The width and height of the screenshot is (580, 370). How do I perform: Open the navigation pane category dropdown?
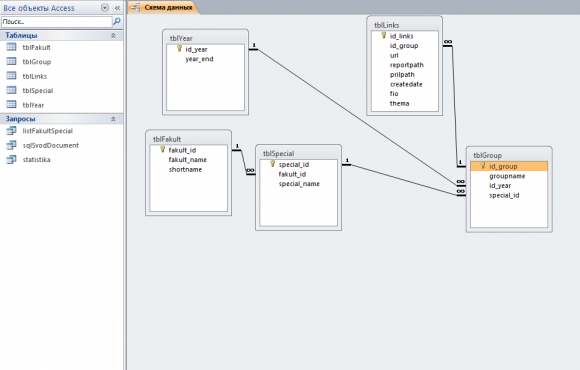(x=105, y=8)
